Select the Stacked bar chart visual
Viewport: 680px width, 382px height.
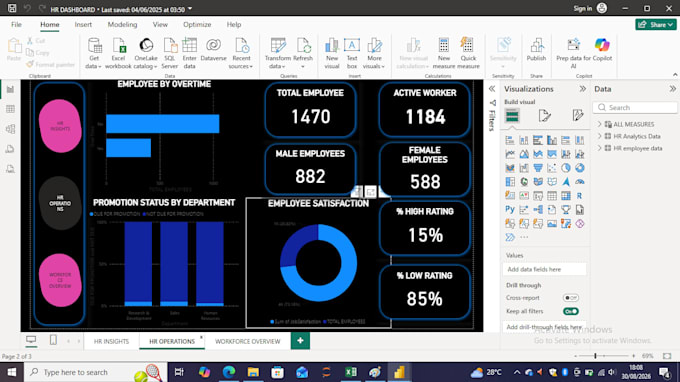pos(510,140)
